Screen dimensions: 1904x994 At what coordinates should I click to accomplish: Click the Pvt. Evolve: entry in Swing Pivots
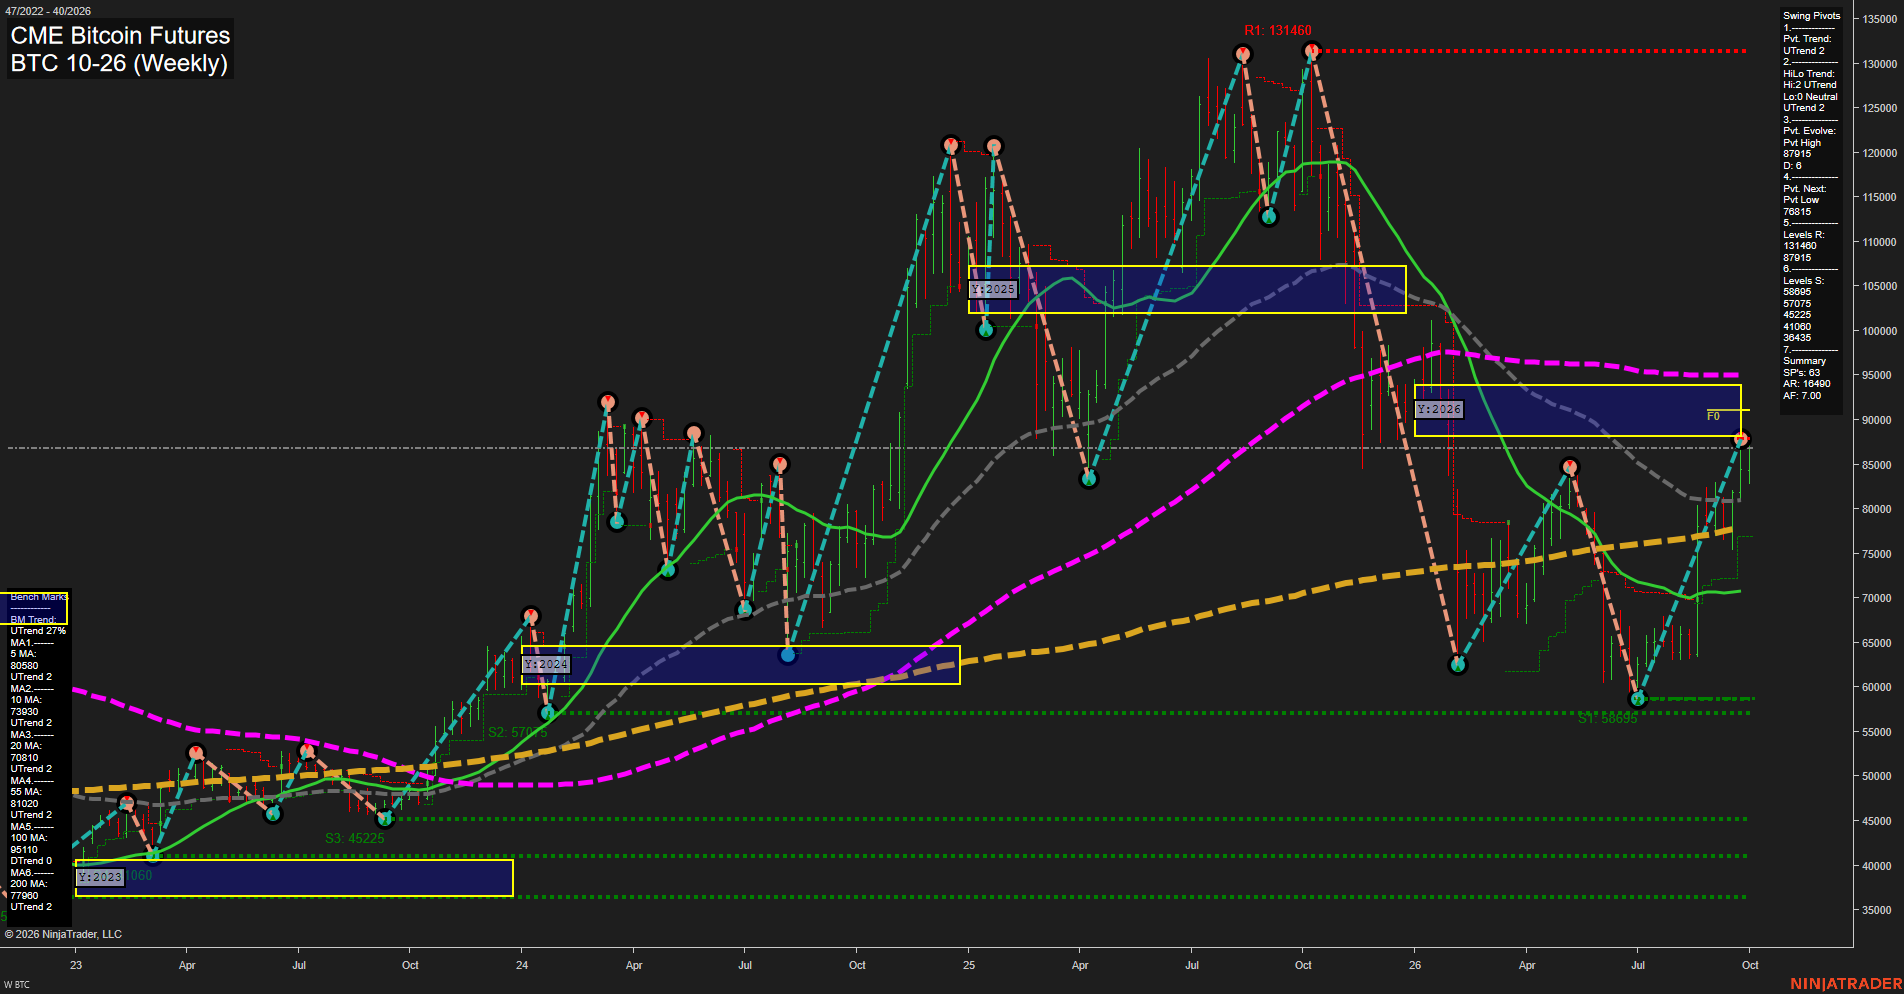point(1809,131)
